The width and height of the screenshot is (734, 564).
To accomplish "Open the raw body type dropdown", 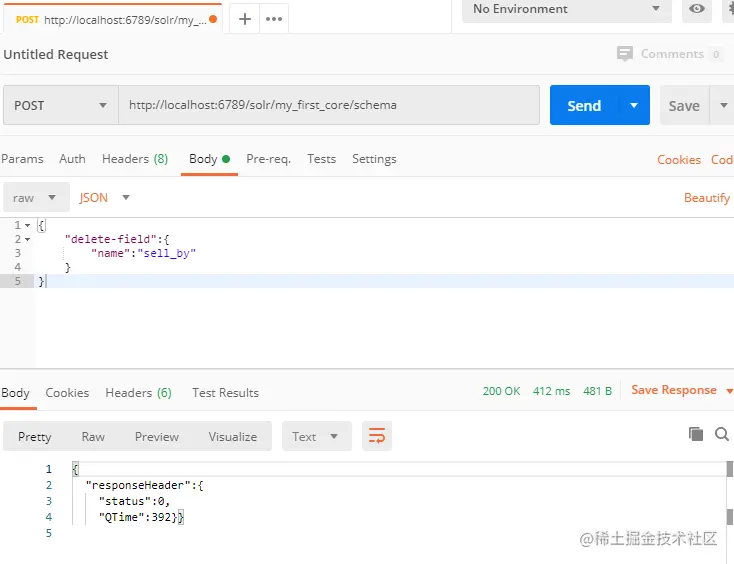I will tap(36, 198).
